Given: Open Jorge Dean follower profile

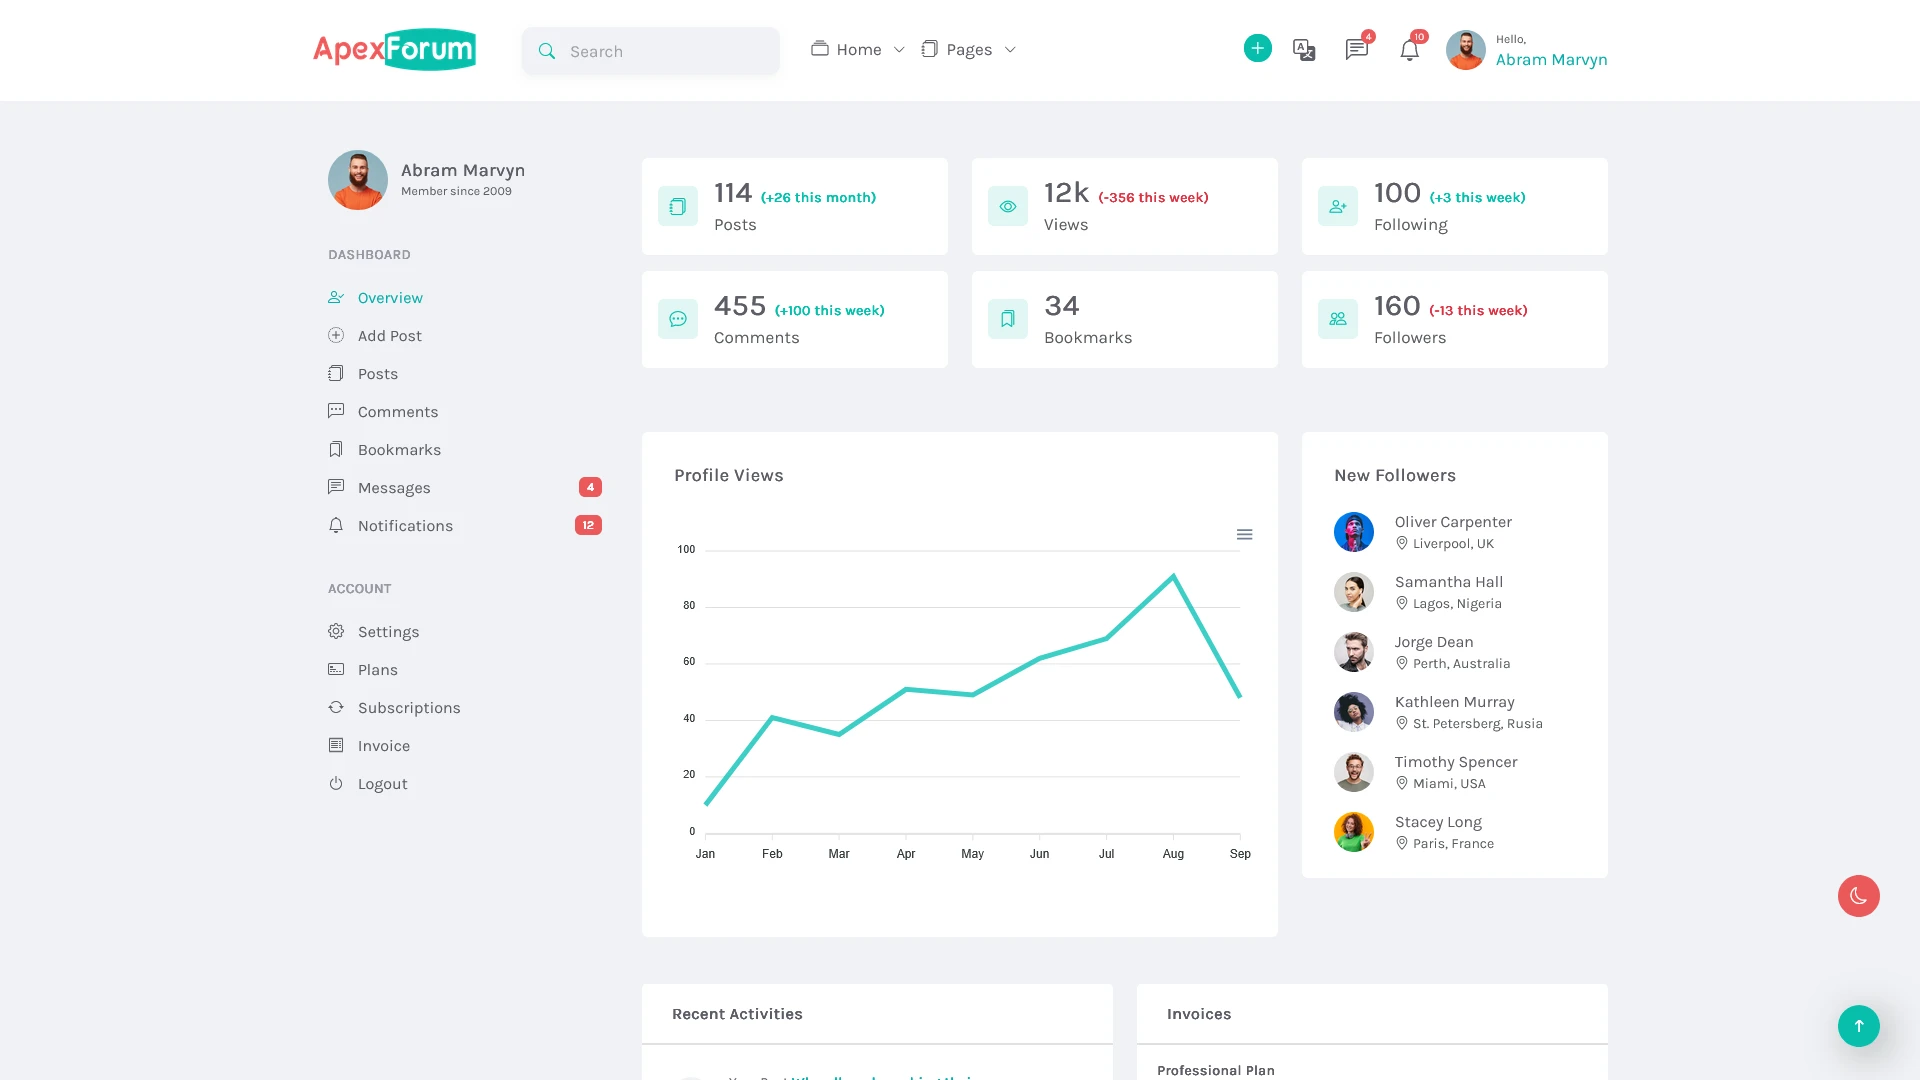Looking at the screenshot, I should (x=1434, y=642).
